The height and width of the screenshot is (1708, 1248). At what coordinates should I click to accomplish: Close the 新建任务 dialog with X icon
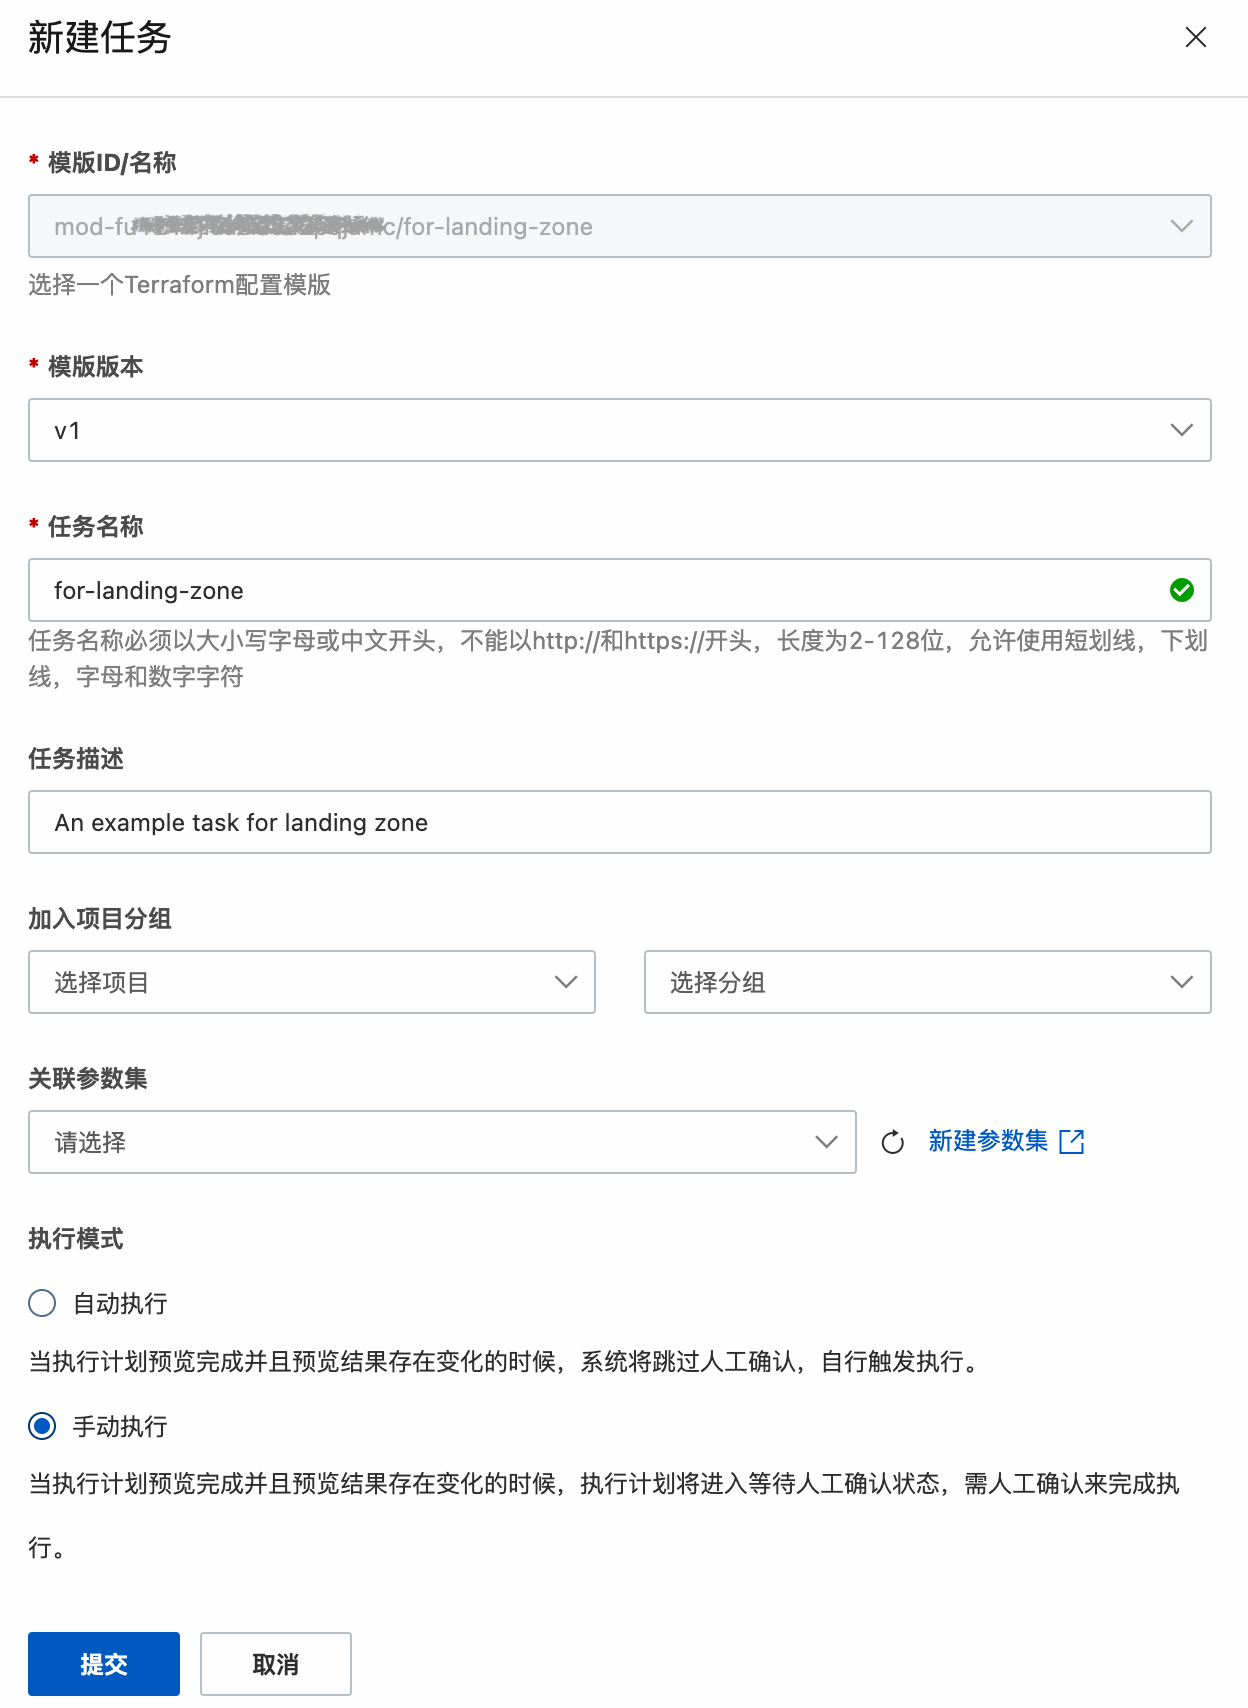pyautogui.click(x=1195, y=38)
